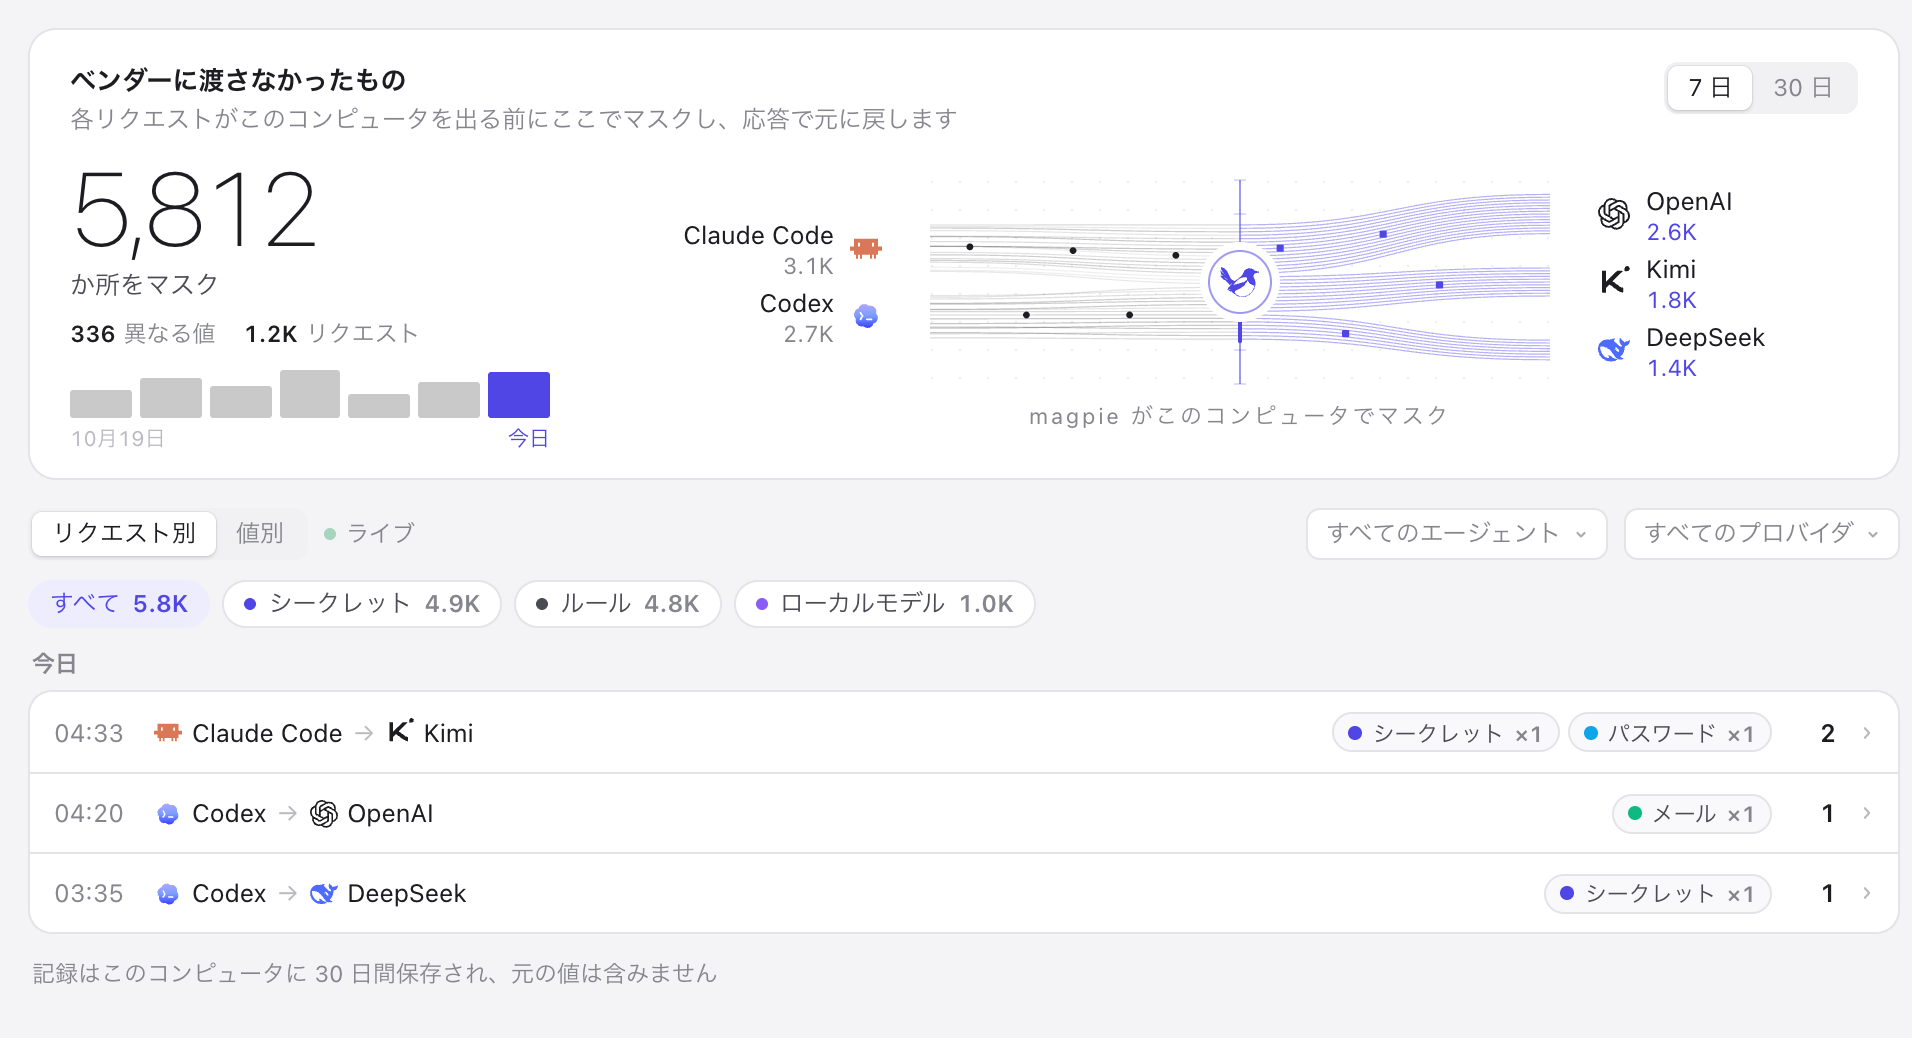Click the Codex icon in the flow chart

click(x=866, y=316)
